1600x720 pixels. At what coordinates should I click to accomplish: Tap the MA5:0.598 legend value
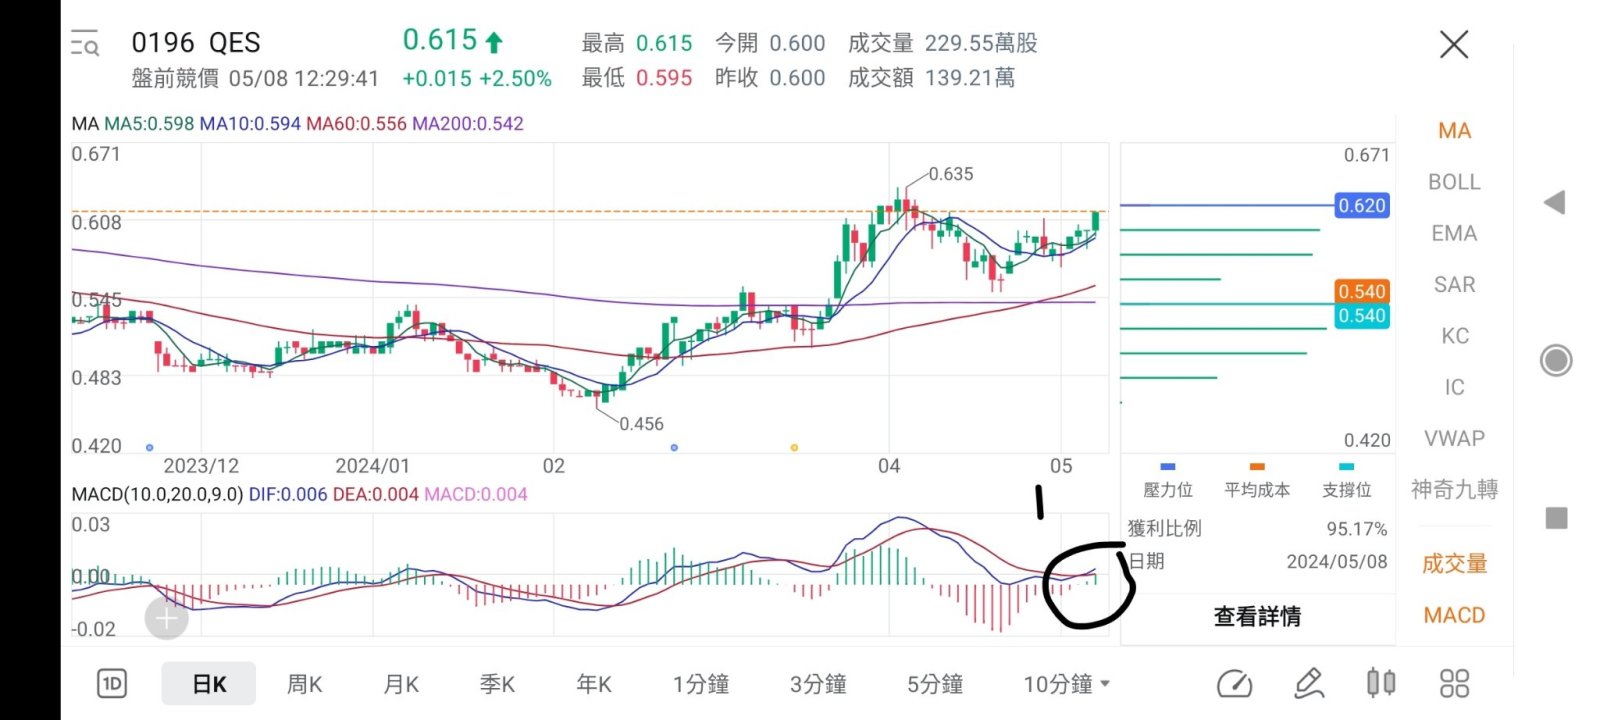(149, 124)
